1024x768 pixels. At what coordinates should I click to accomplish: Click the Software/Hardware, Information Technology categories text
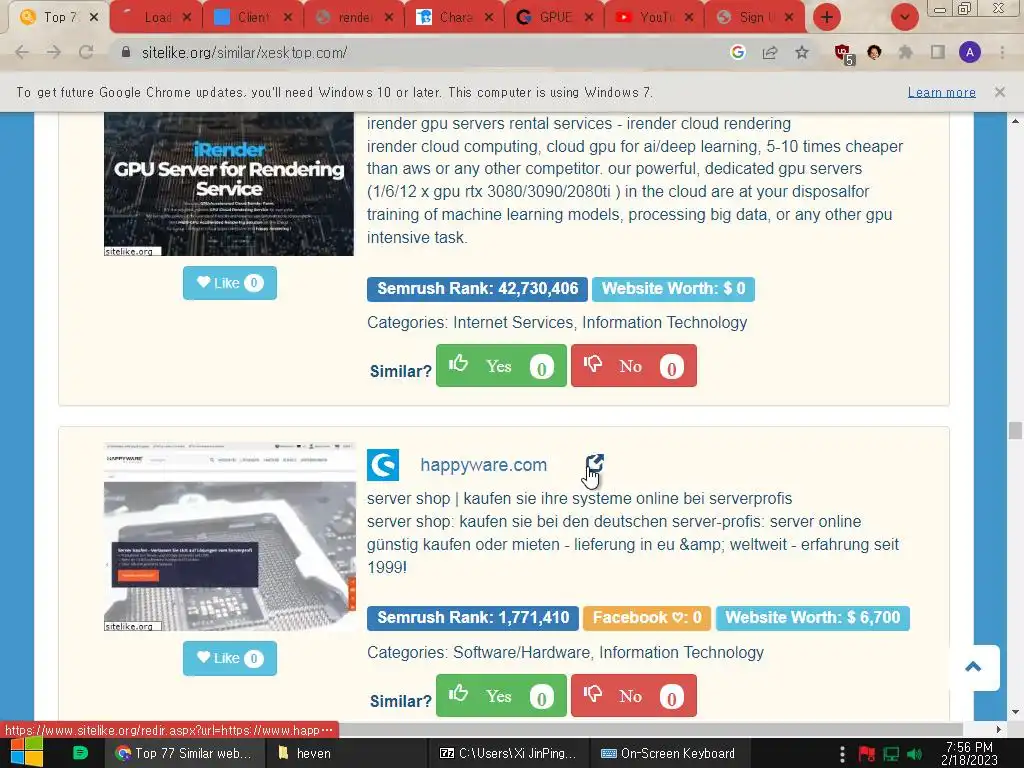tap(609, 652)
